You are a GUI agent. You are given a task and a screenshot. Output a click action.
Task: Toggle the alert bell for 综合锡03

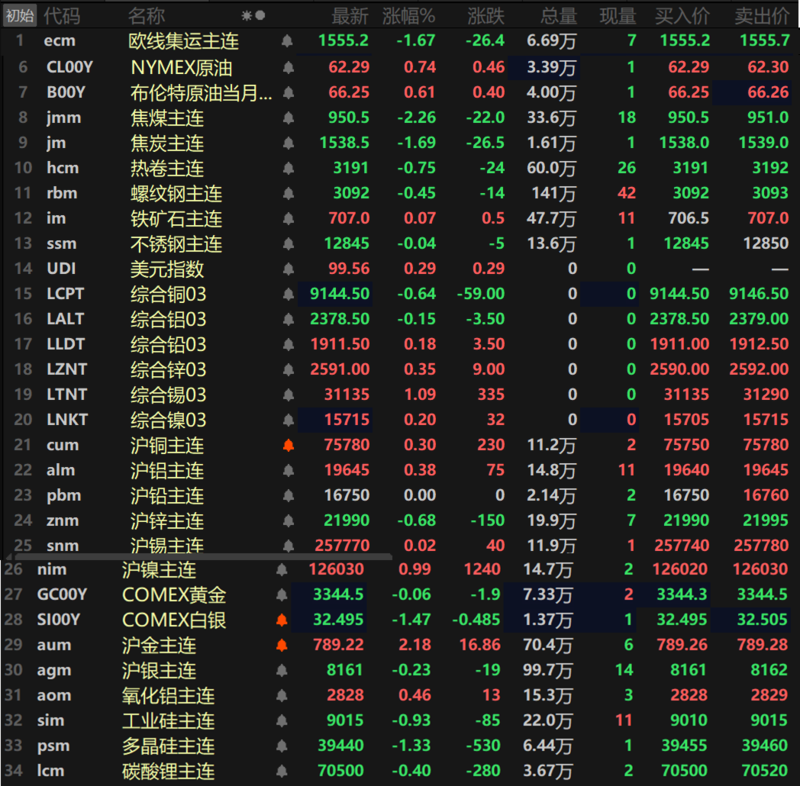tap(288, 395)
